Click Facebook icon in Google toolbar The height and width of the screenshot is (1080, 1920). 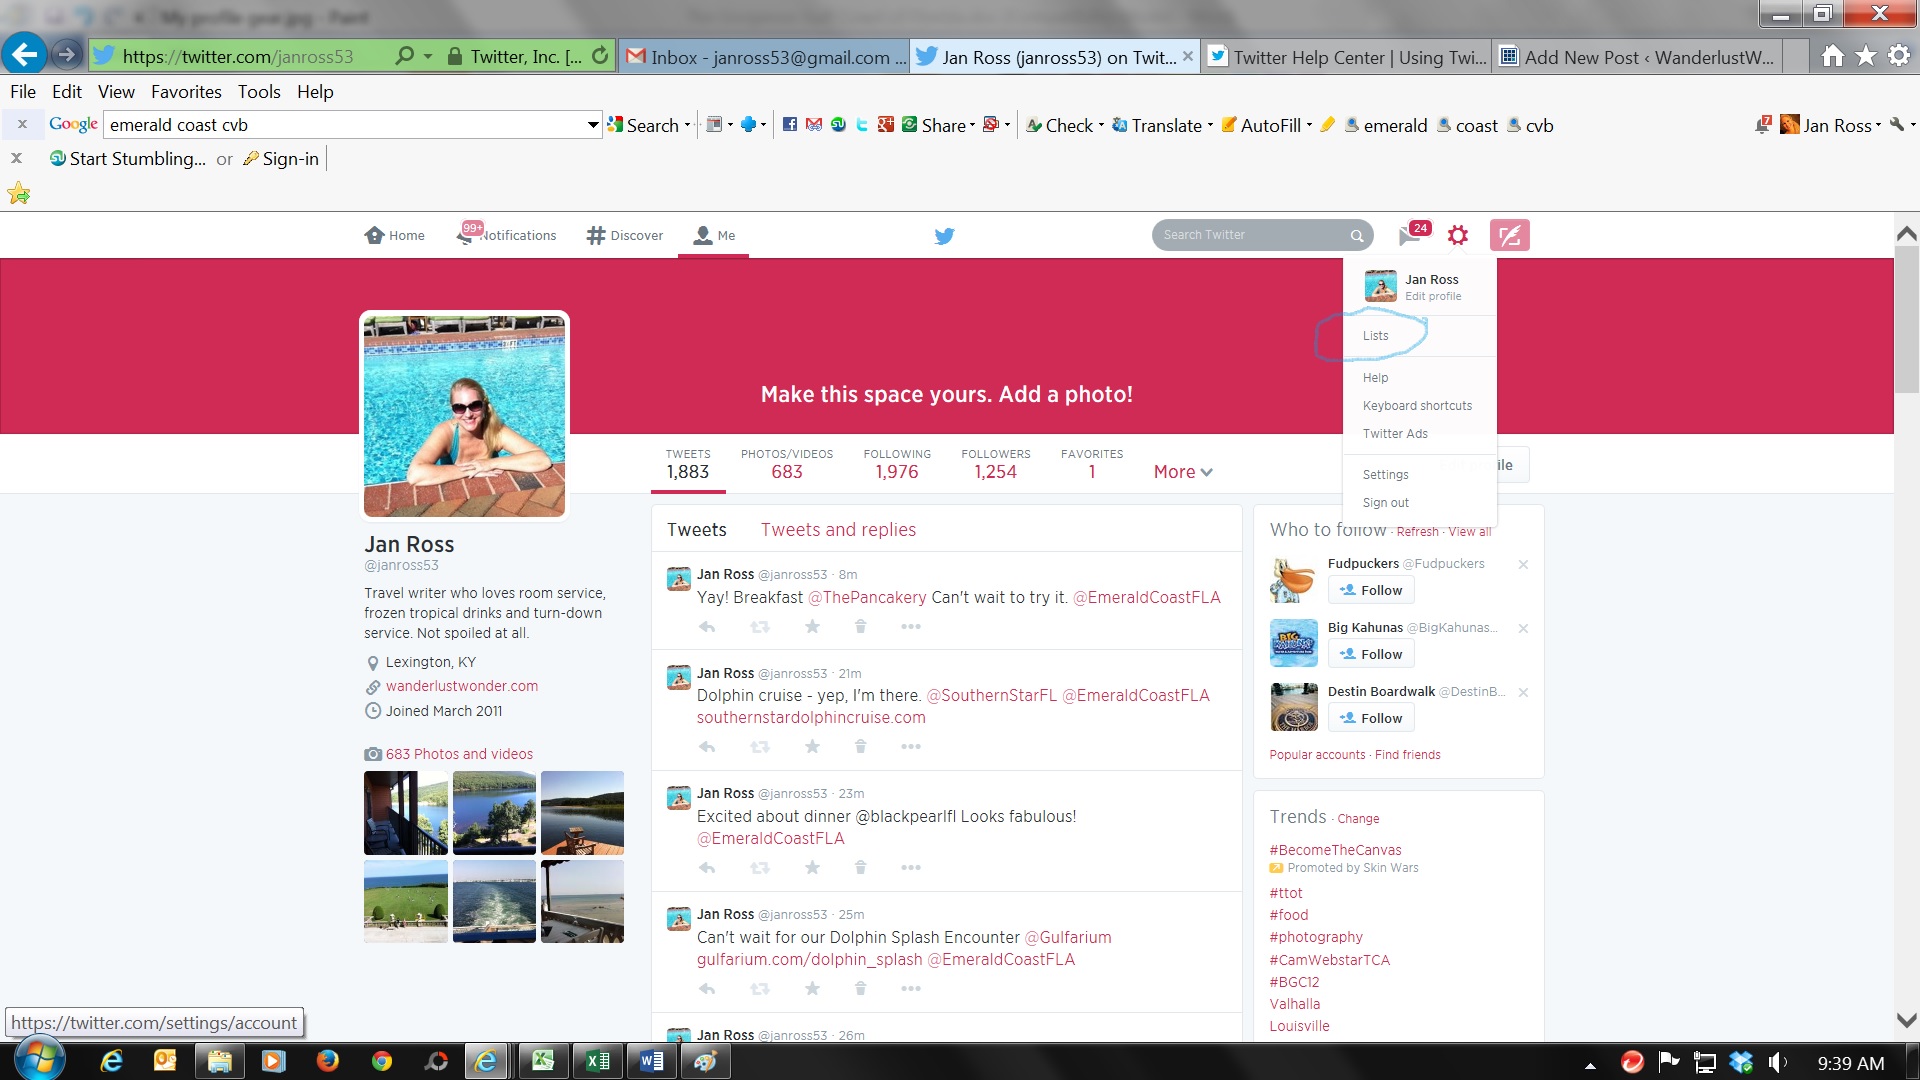[x=790, y=125]
